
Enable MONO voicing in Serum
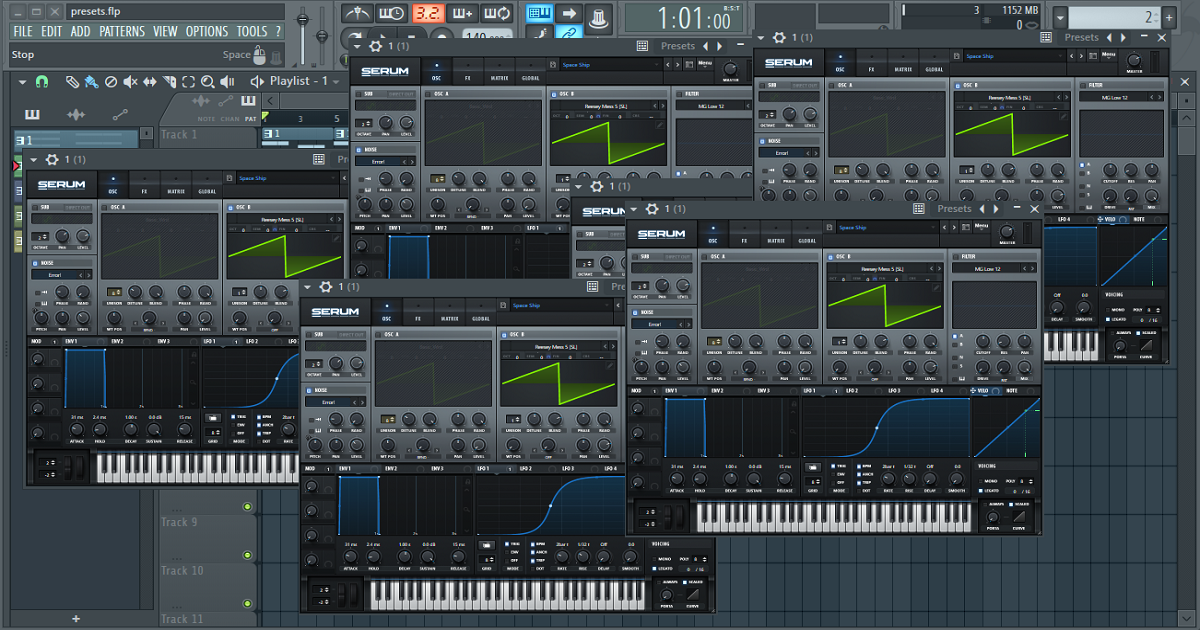[x=981, y=481]
